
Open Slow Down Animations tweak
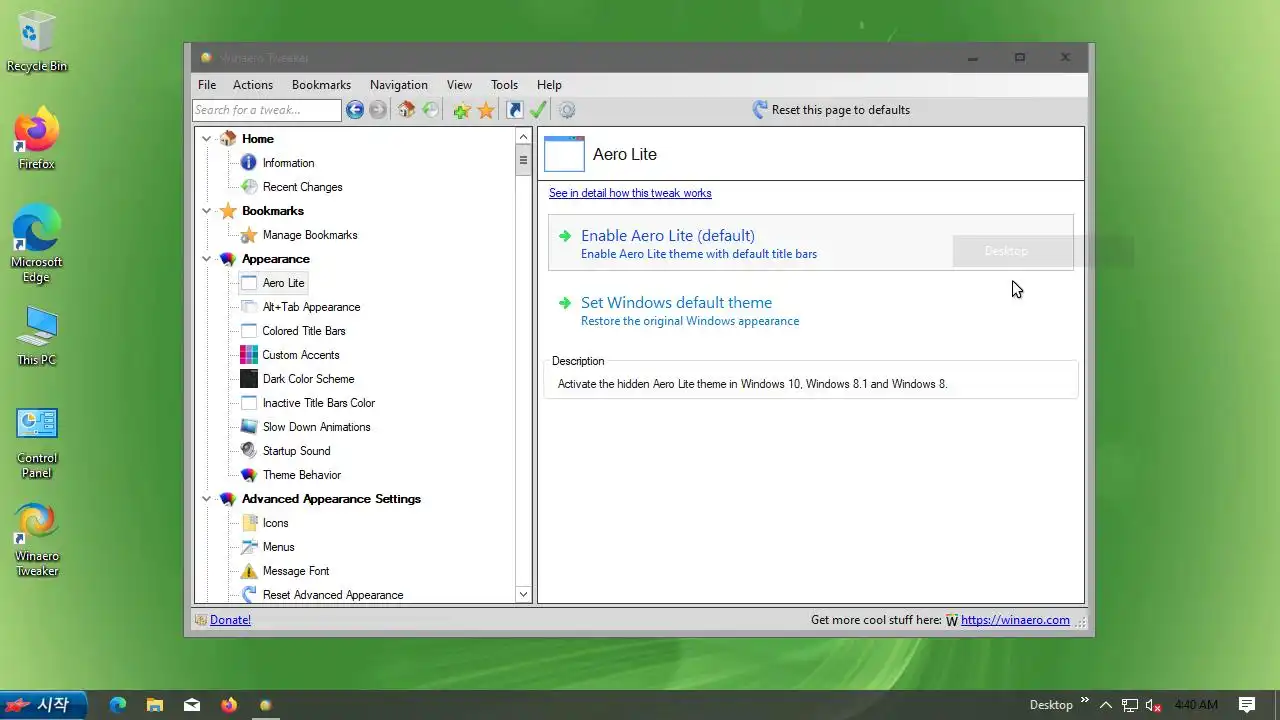click(316, 427)
